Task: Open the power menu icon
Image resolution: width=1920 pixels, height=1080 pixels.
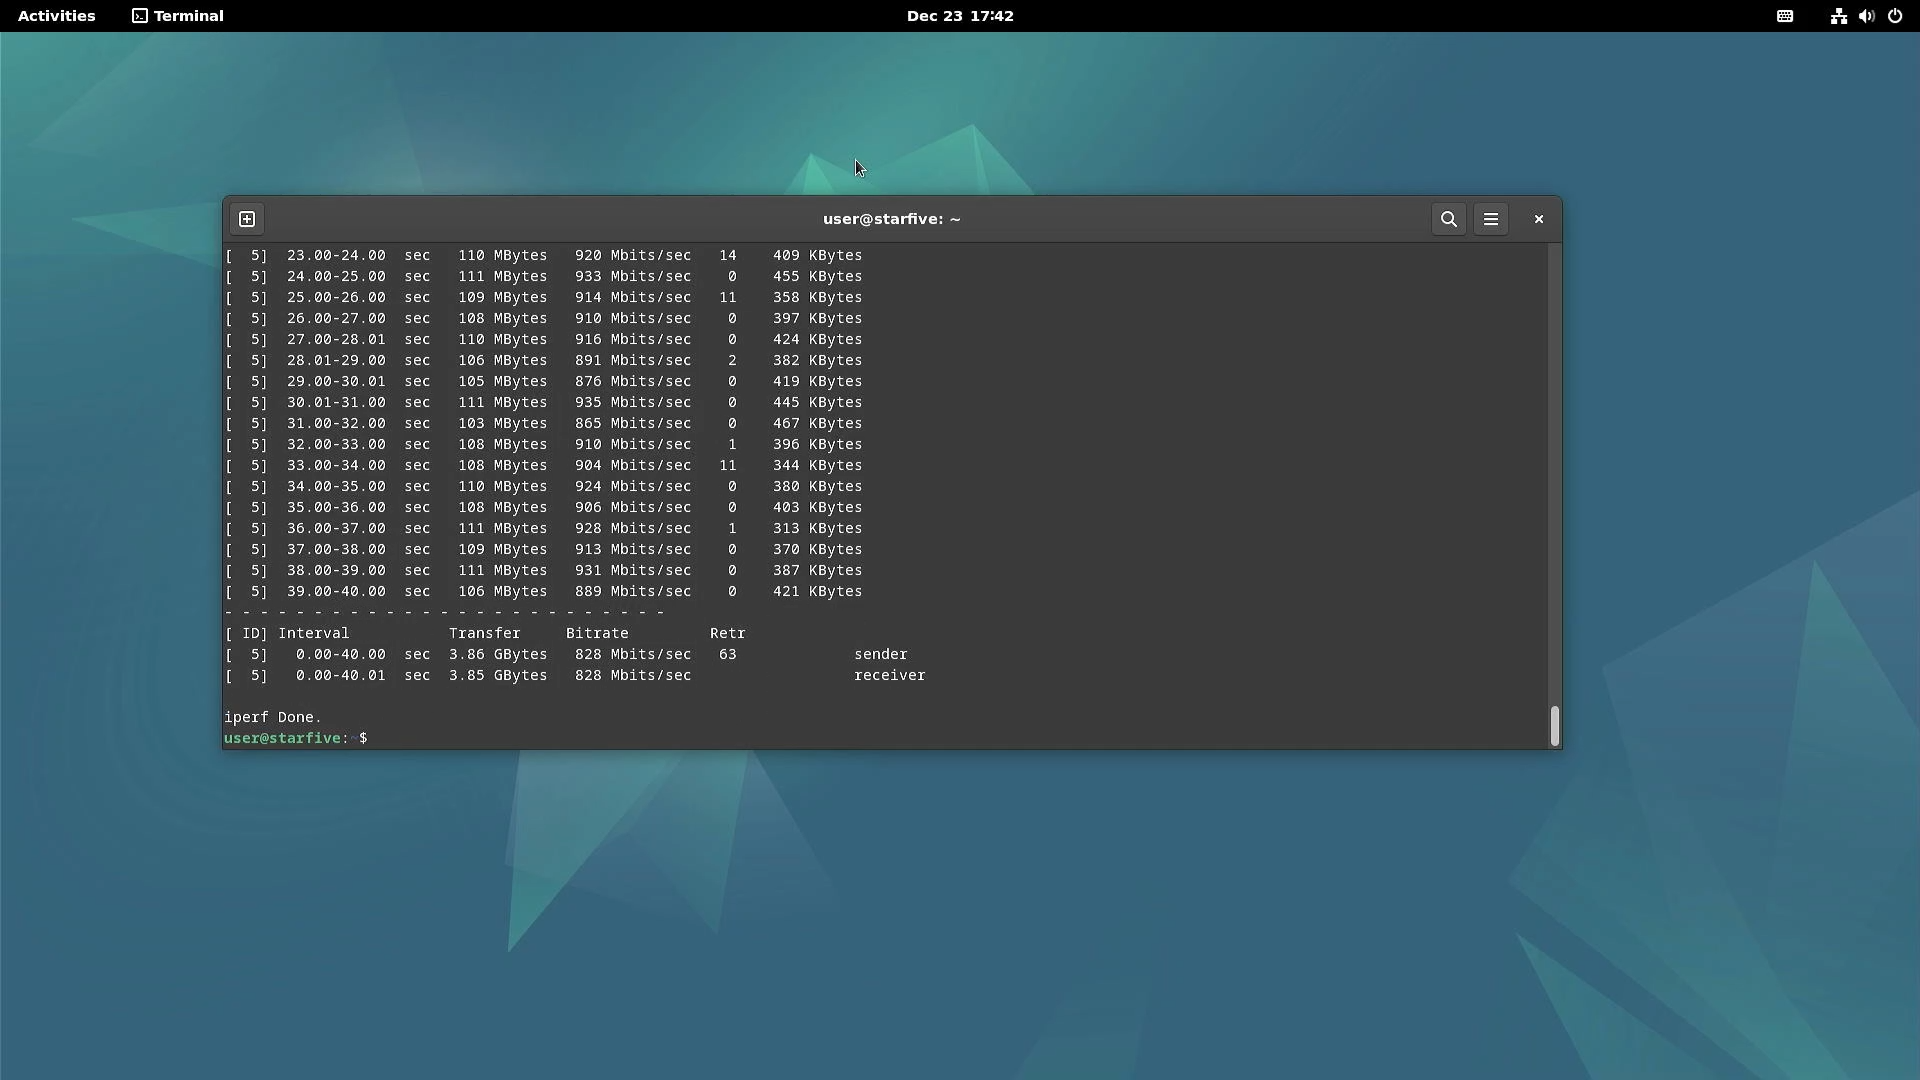Action: point(1895,16)
